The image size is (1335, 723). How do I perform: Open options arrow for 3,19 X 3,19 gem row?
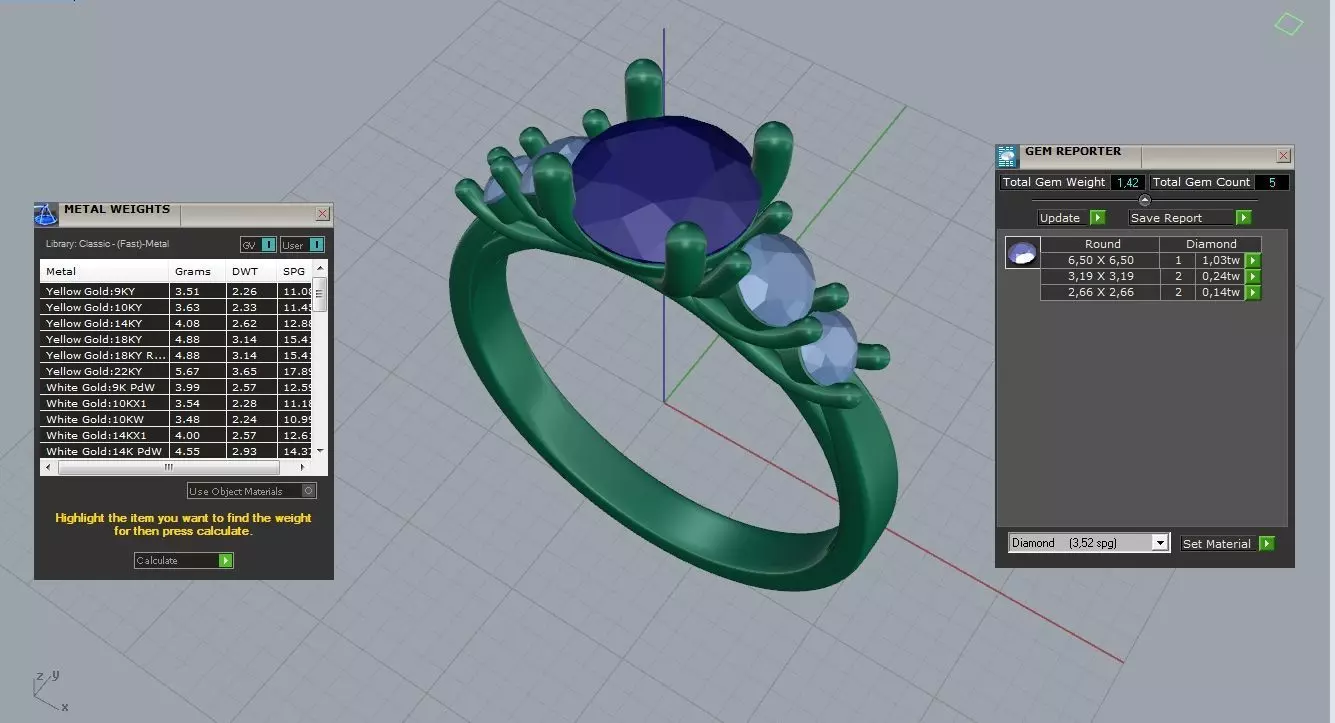[x=1253, y=277]
